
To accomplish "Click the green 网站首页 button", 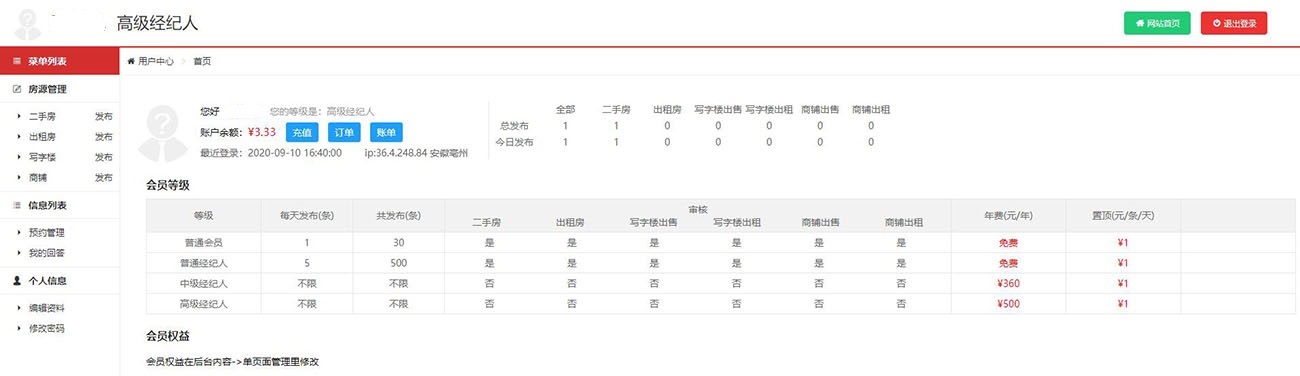I will coord(1157,23).
